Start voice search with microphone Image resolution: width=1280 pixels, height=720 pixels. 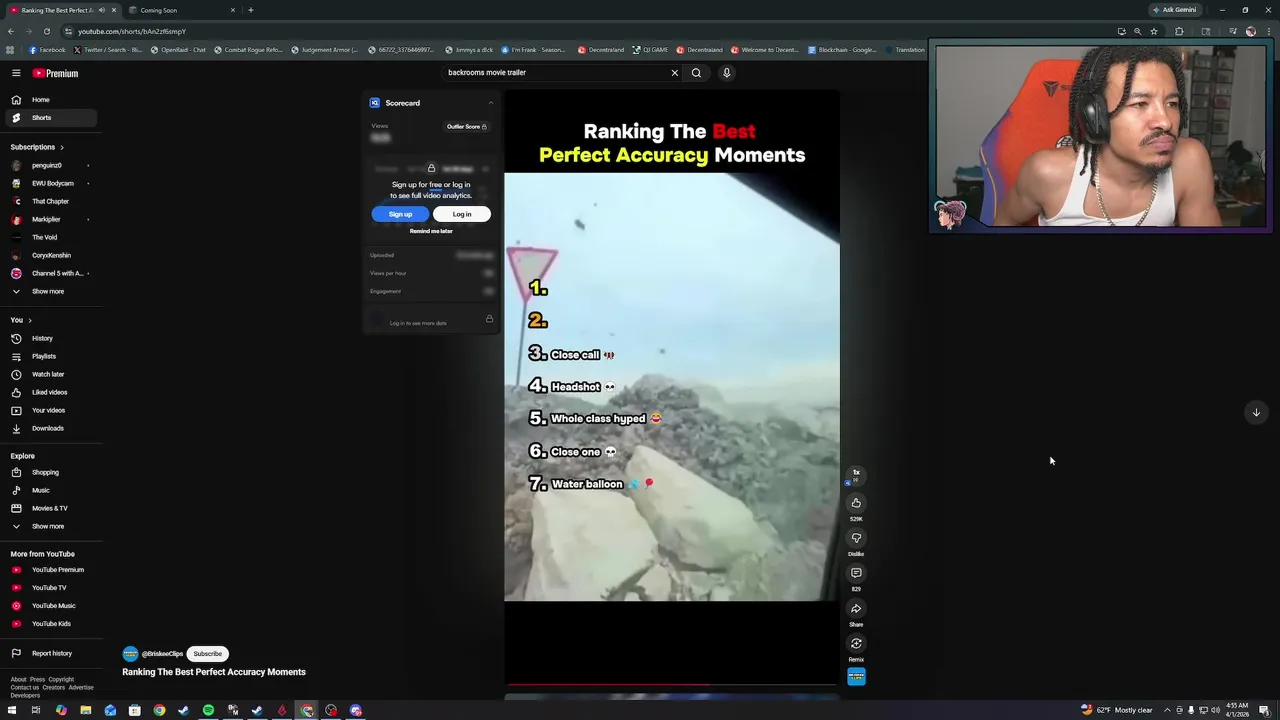click(x=727, y=73)
